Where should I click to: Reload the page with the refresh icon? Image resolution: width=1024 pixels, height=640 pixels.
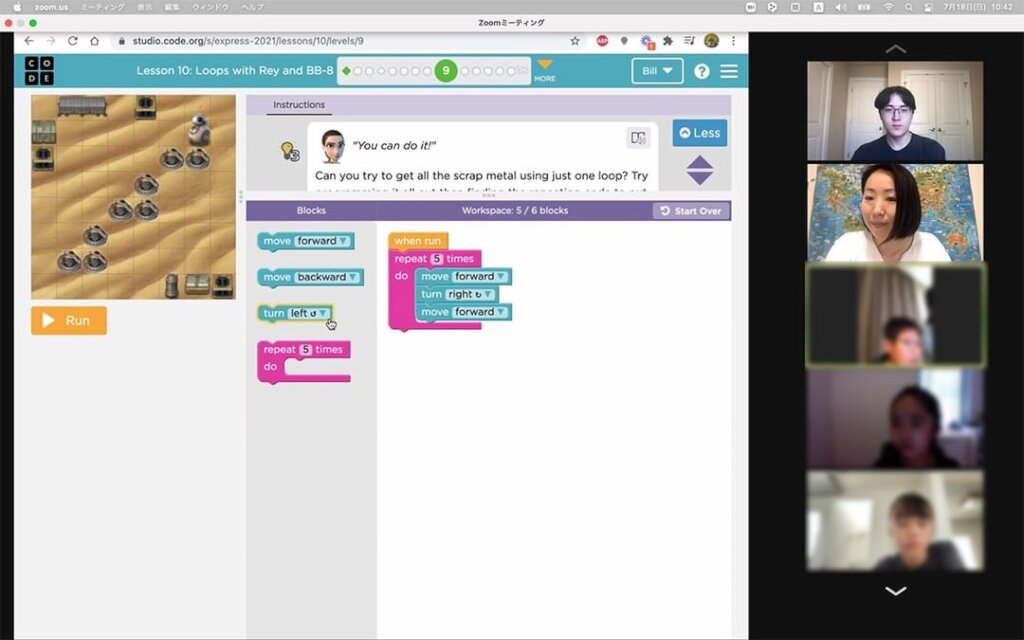(x=72, y=40)
